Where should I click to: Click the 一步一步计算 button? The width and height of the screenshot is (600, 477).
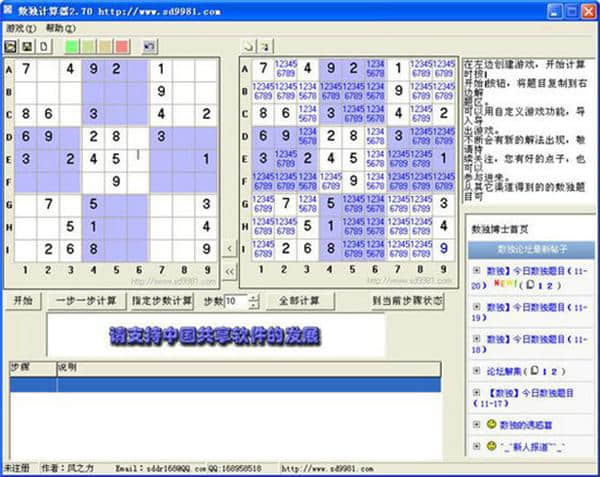86,301
